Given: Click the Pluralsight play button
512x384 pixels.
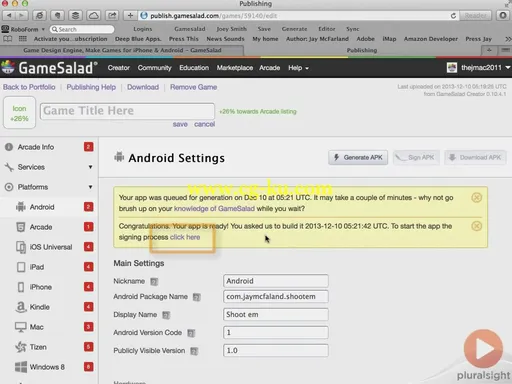Looking at the screenshot, I should click(483, 349).
